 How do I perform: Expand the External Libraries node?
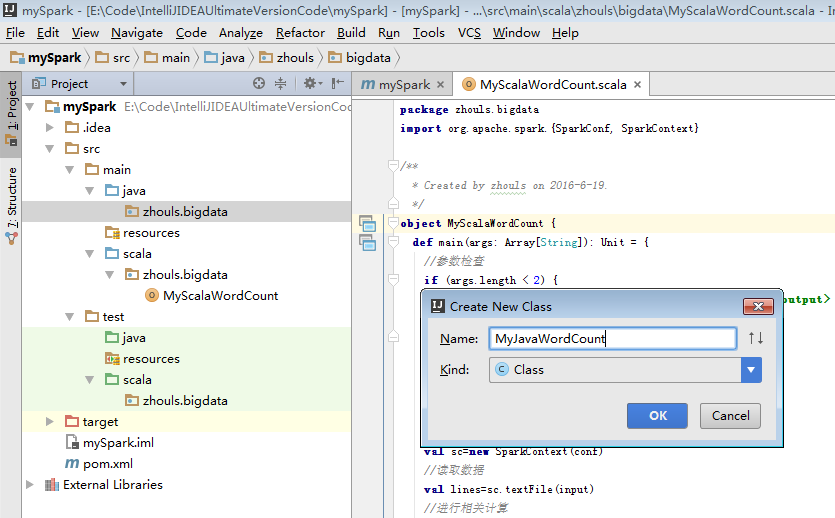tap(30, 484)
